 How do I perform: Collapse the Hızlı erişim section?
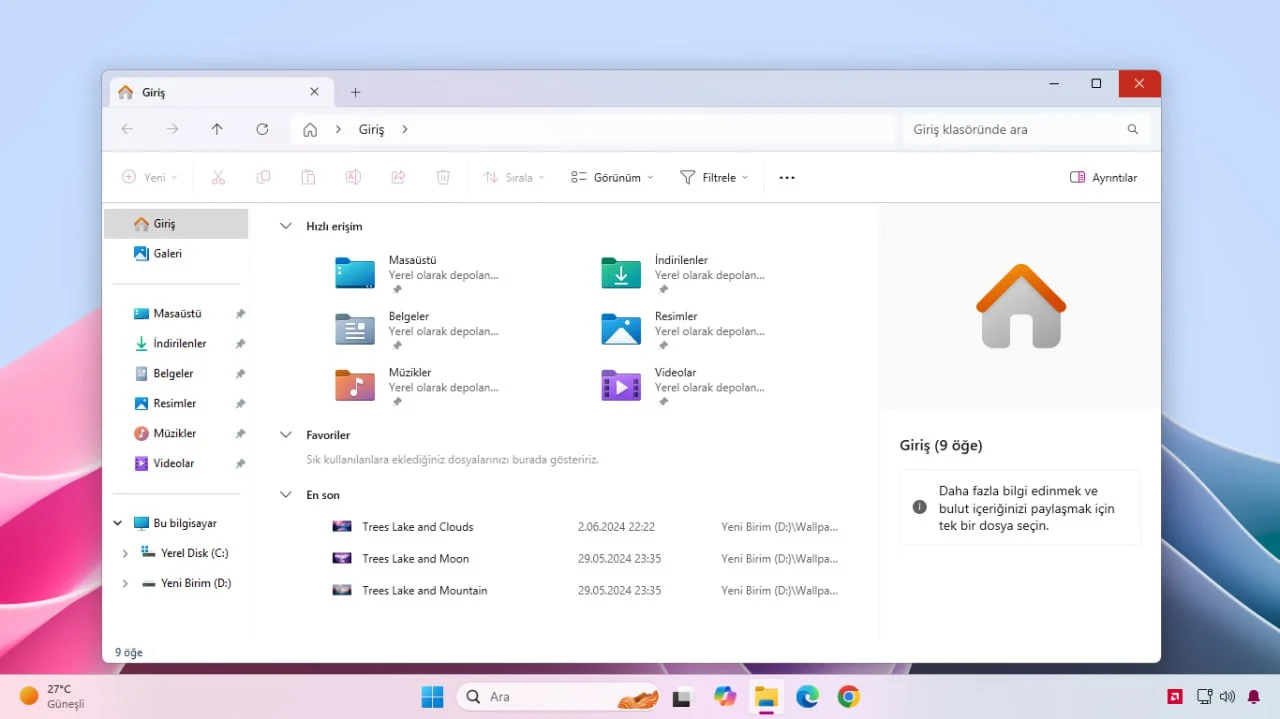[286, 227]
